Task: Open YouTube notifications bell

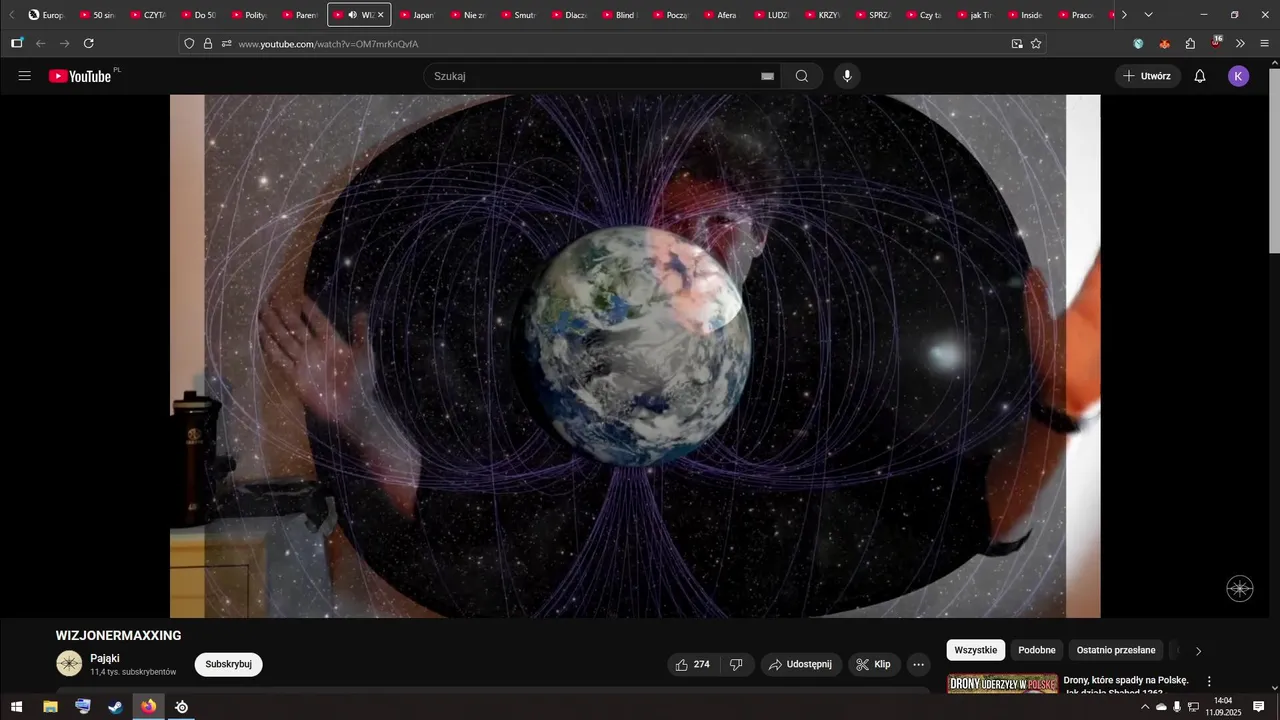Action: pos(1200,76)
